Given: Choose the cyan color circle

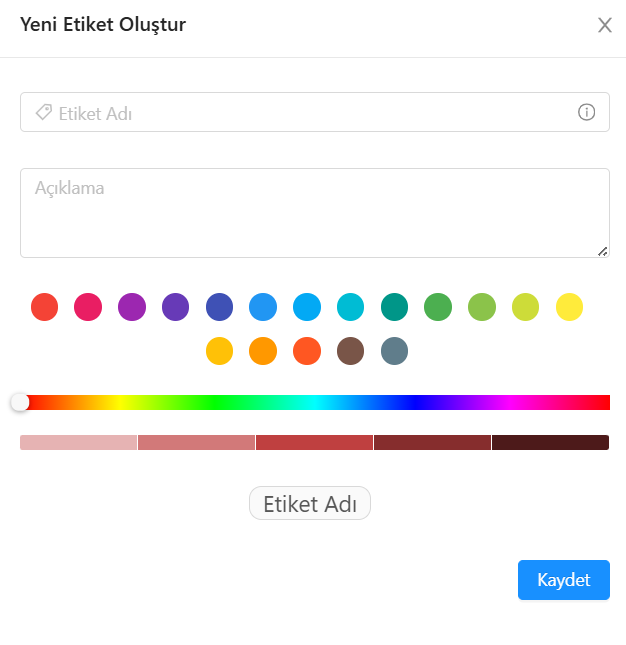Looking at the screenshot, I should tap(350, 306).
